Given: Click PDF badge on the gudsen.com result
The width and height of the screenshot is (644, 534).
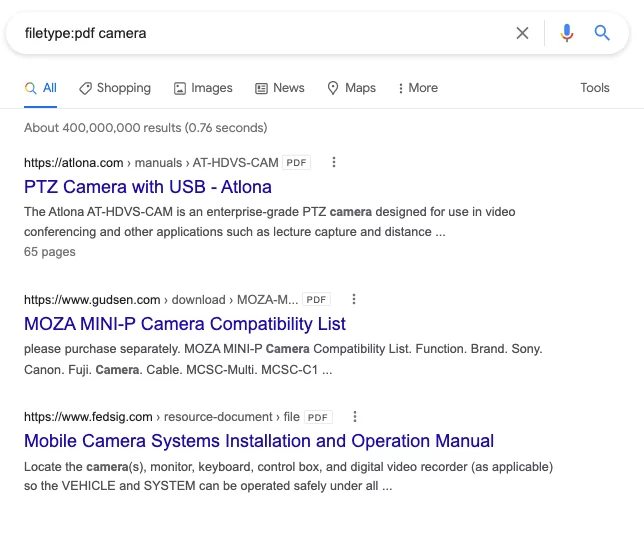Looking at the screenshot, I should point(316,299).
